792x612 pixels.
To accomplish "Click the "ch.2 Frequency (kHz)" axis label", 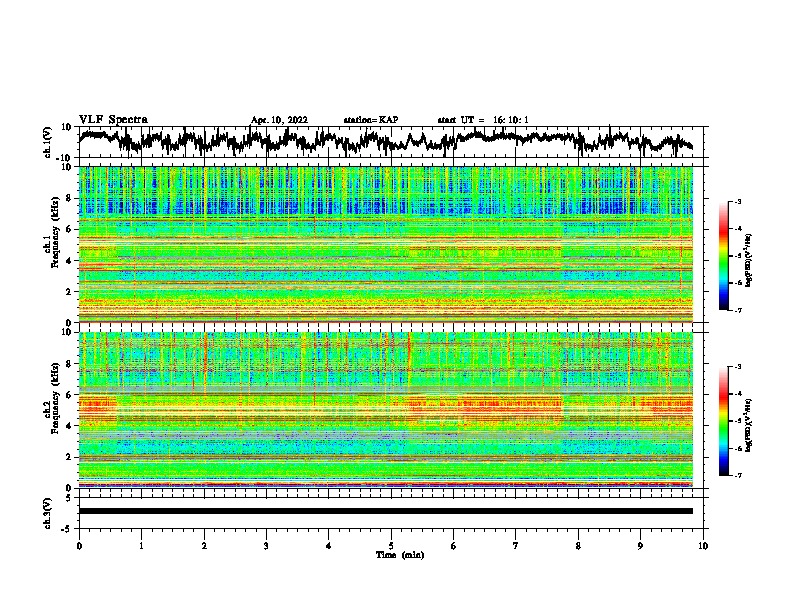I will pyautogui.click(x=51, y=398).
